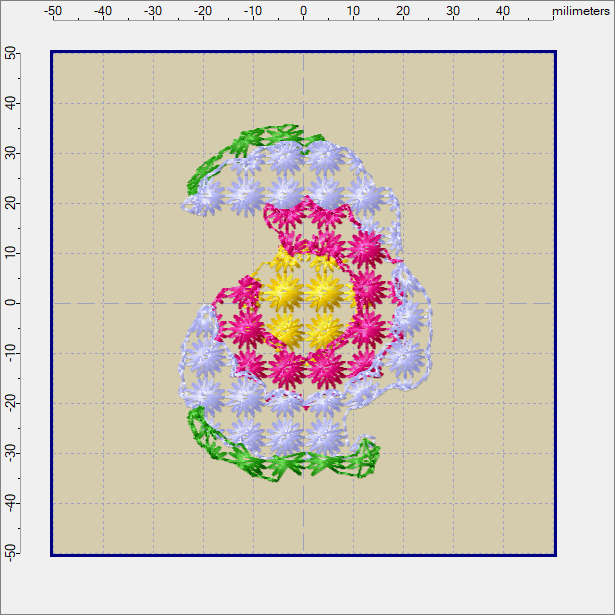Click the -50 mark on the vertical ruler
This screenshot has height=615, width=615.
click(9, 553)
